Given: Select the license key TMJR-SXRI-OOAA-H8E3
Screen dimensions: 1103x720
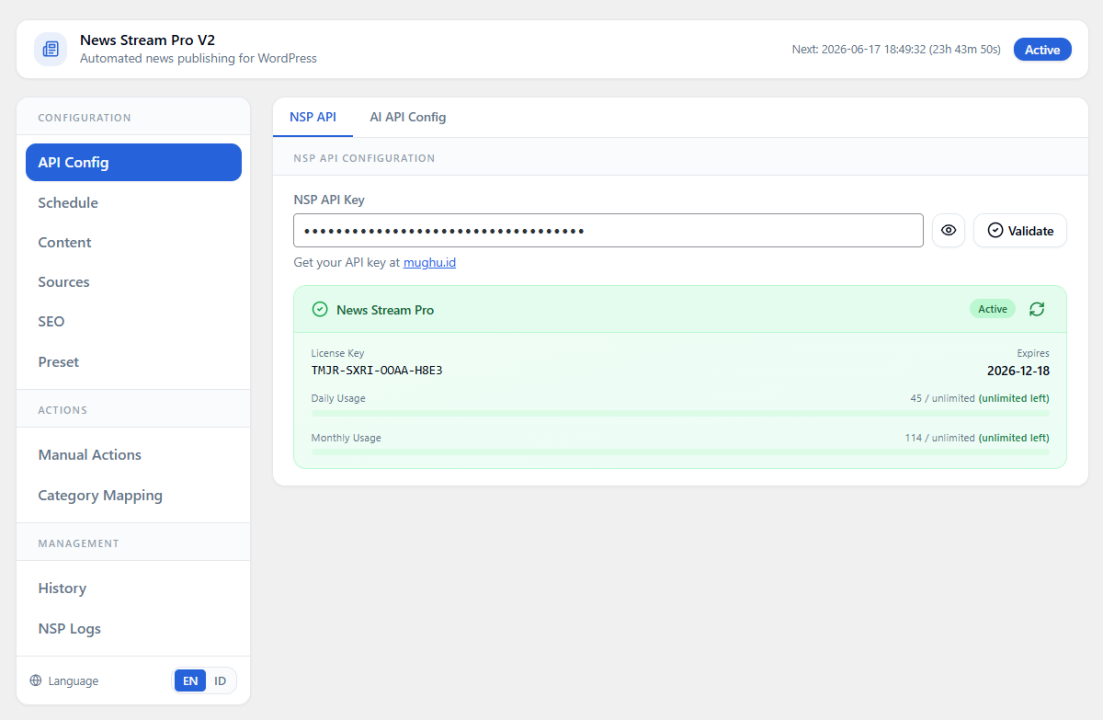Looking at the screenshot, I should tap(377, 371).
